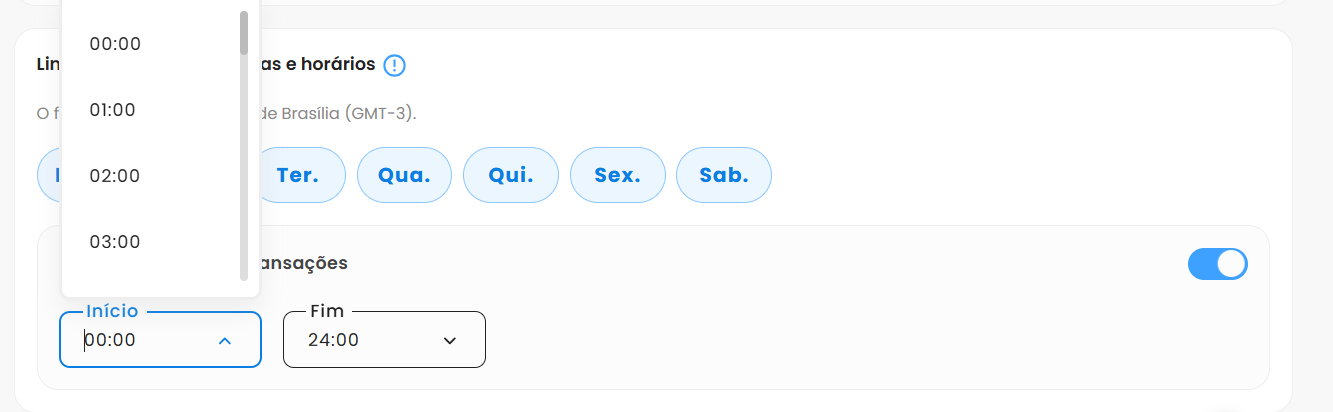Click the time list scrollbar thumb
Viewport: 1333px width, 412px height.
[244, 32]
